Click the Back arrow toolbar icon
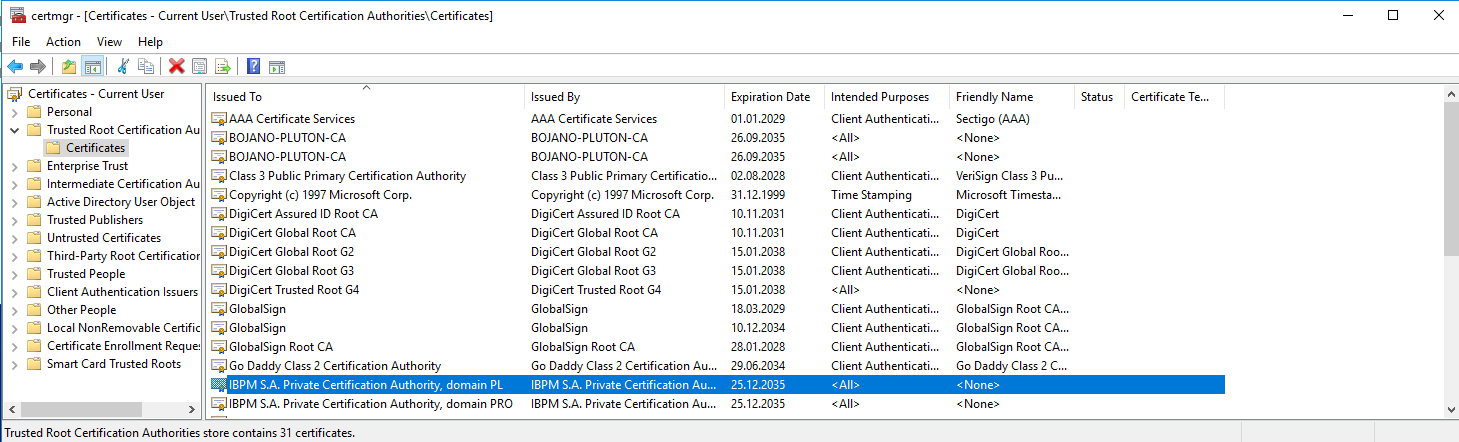This screenshot has height=442, width=1459. (15, 66)
